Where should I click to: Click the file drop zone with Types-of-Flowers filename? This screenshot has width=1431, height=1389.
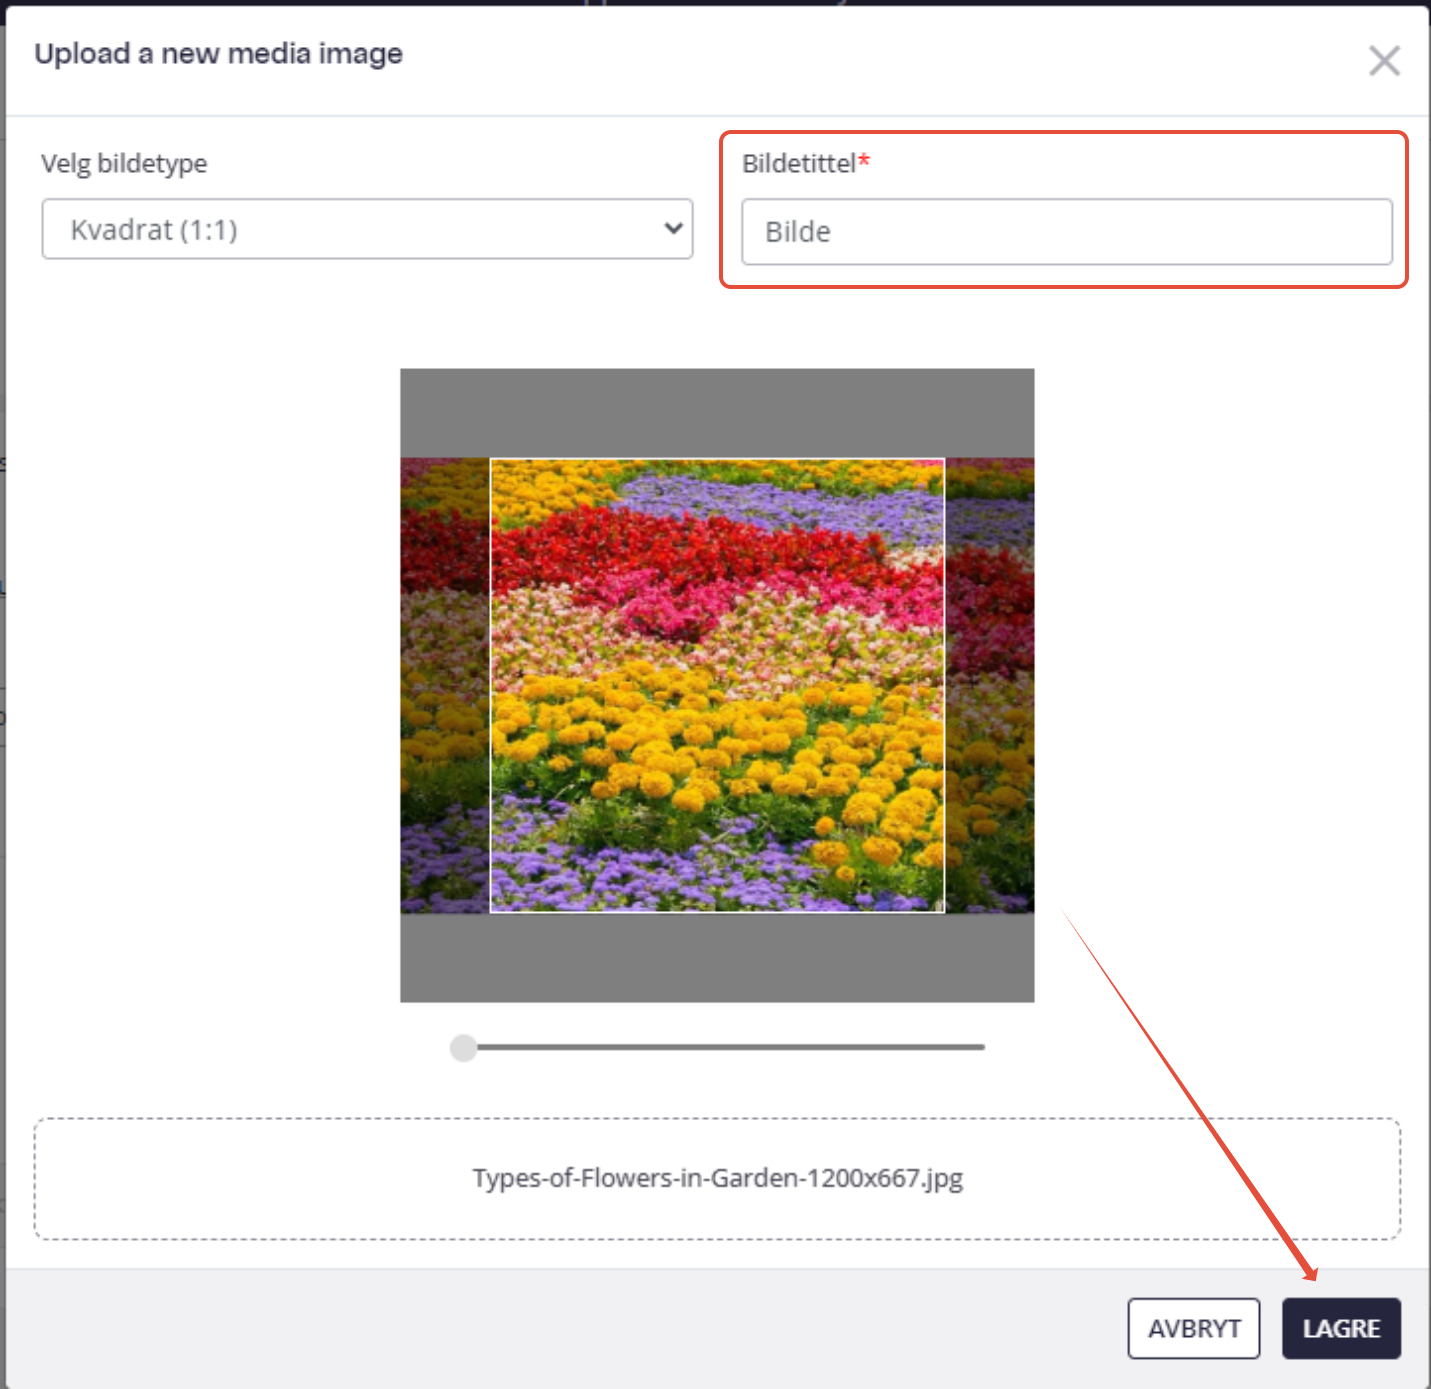[x=717, y=1179]
